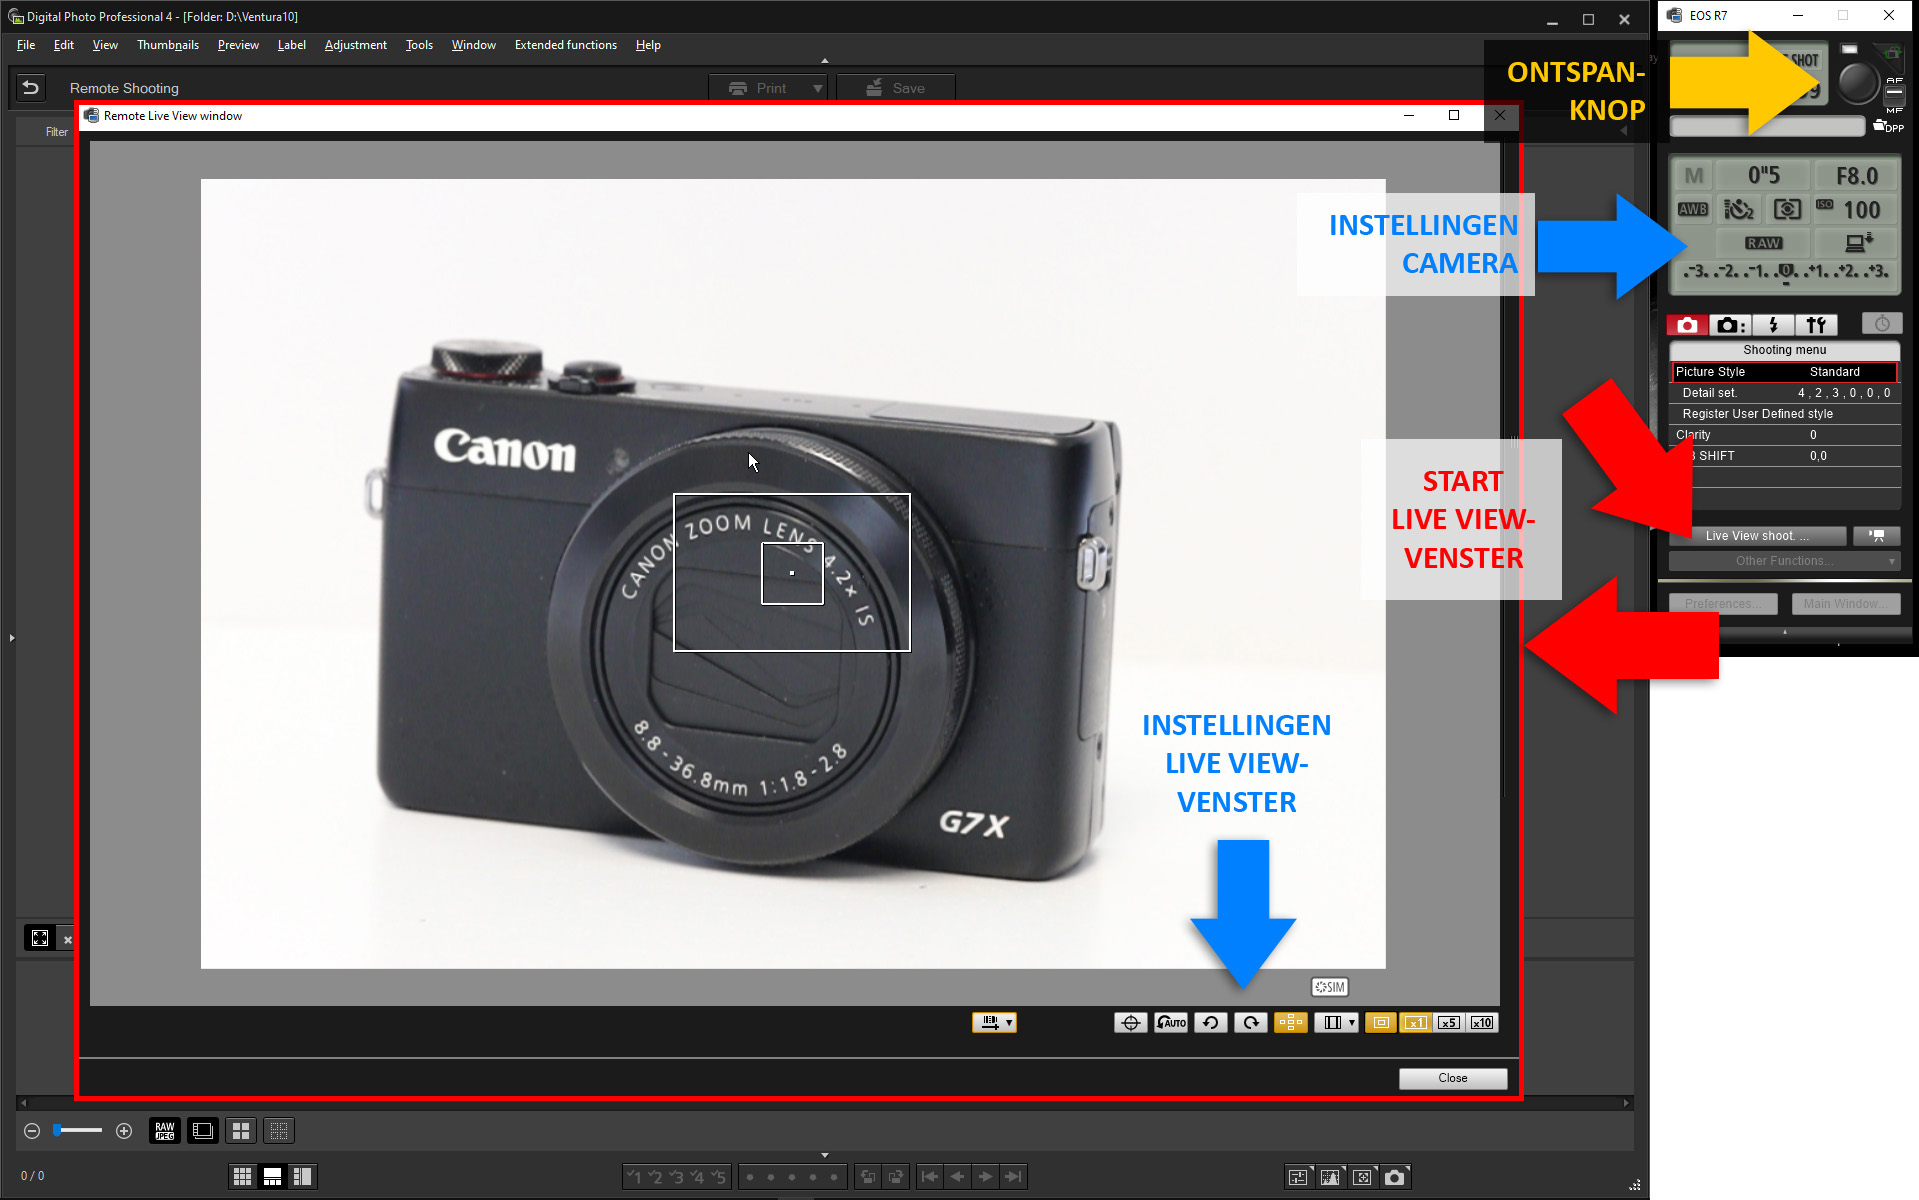Select the camera settings menu tab
The width and height of the screenshot is (1919, 1200).
coord(1730,325)
